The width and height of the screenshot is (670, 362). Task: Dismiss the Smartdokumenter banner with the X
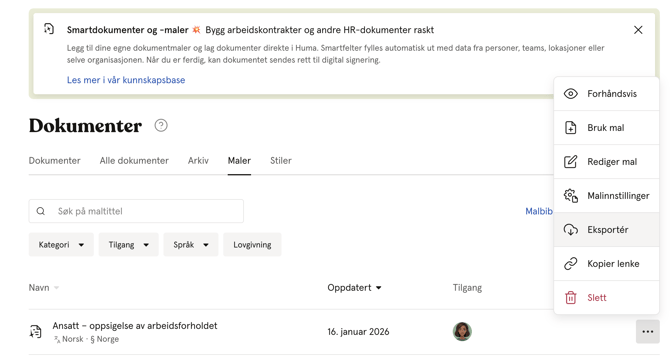click(x=638, y=30)
